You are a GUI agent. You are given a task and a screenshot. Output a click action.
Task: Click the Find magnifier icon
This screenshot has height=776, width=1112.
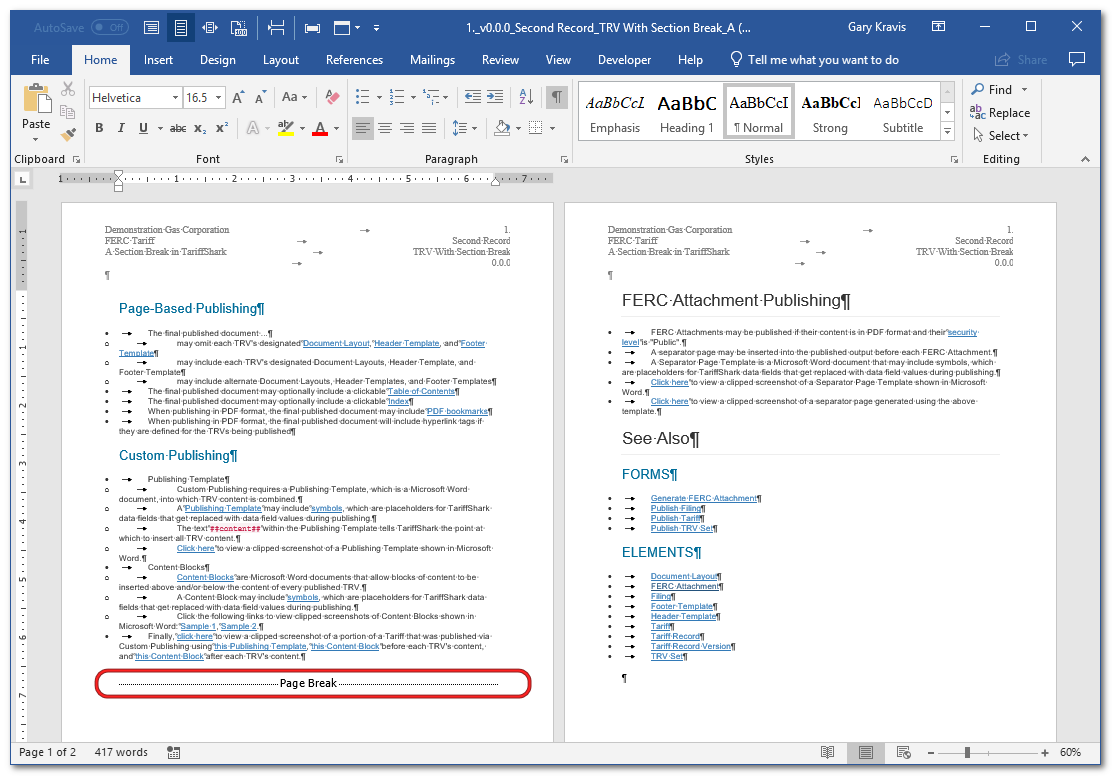point(978,89)
